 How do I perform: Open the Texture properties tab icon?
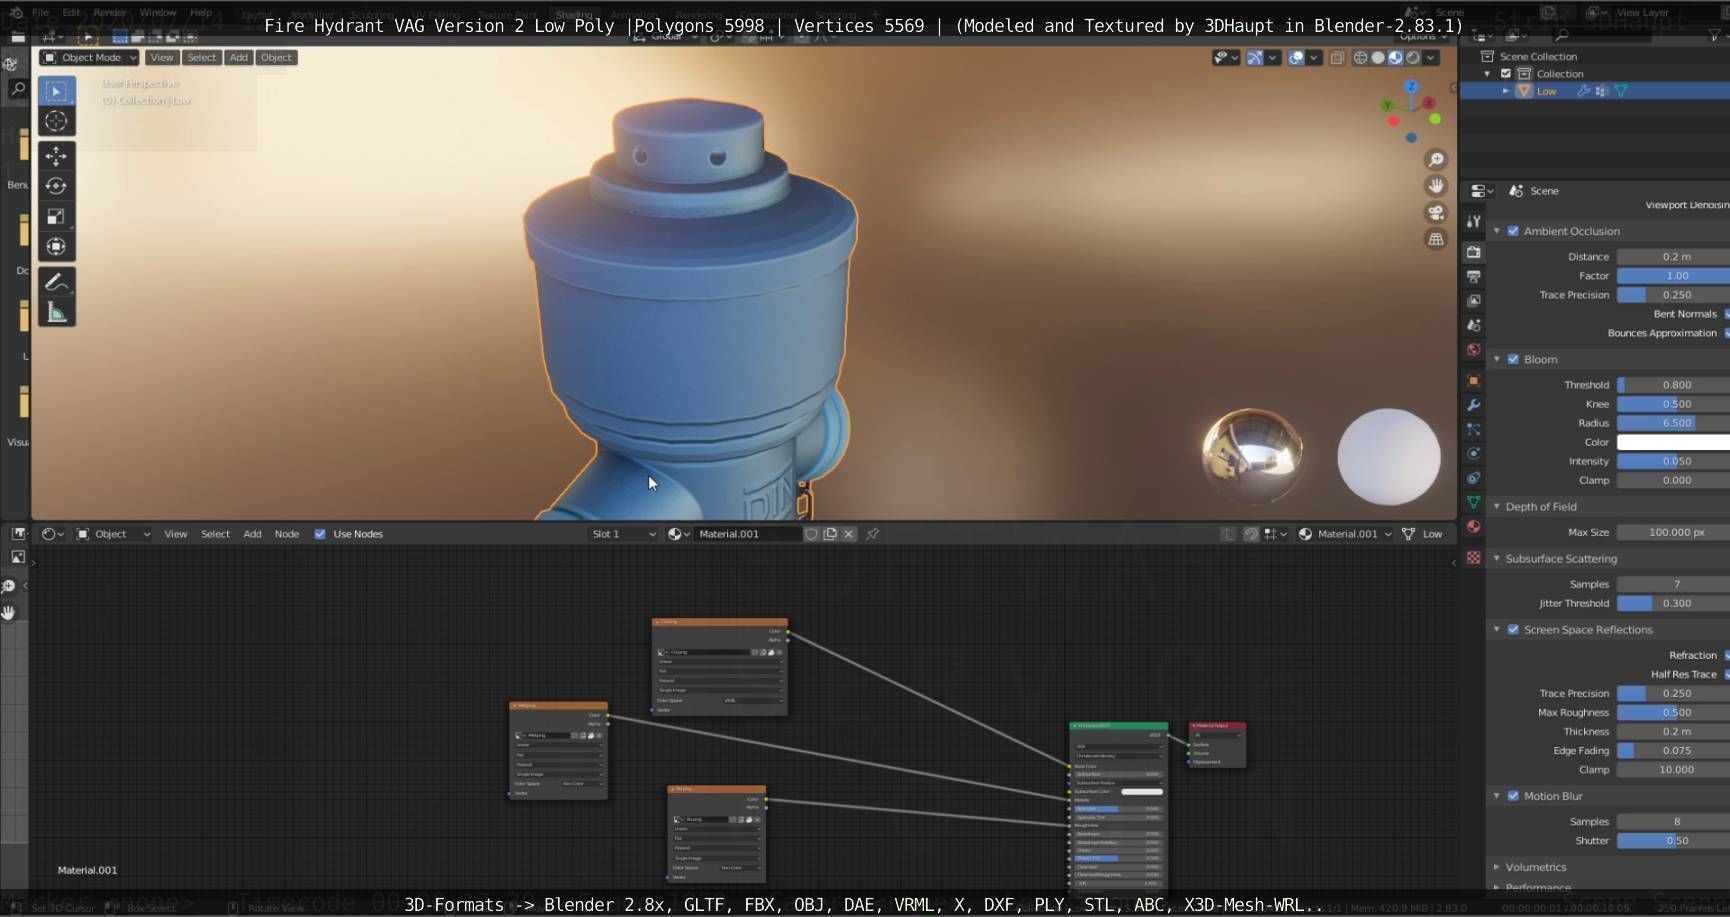pos(1473,558)
